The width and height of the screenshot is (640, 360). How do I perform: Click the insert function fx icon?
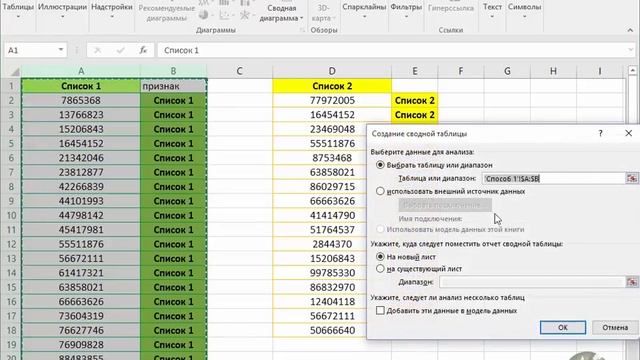click(x=143, y=50)
